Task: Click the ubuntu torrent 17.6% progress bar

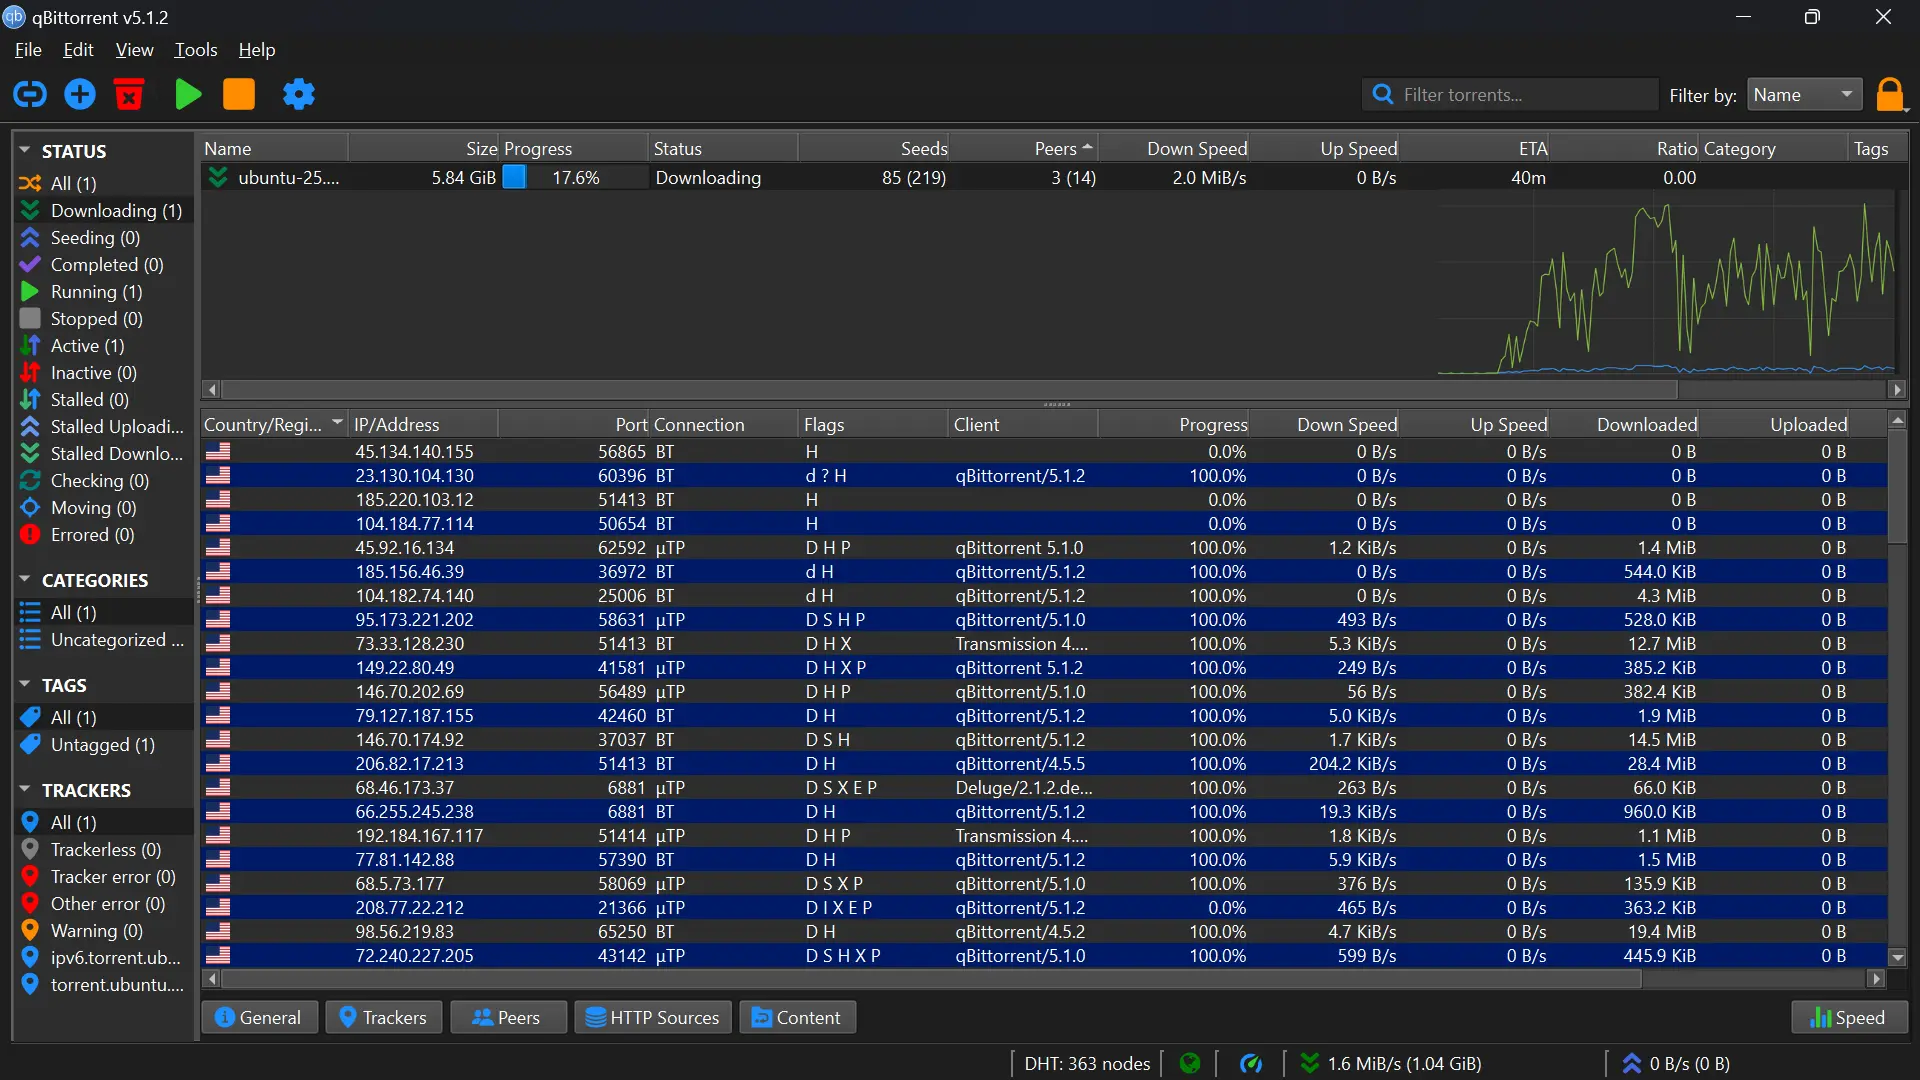Action: pos(575,177)
